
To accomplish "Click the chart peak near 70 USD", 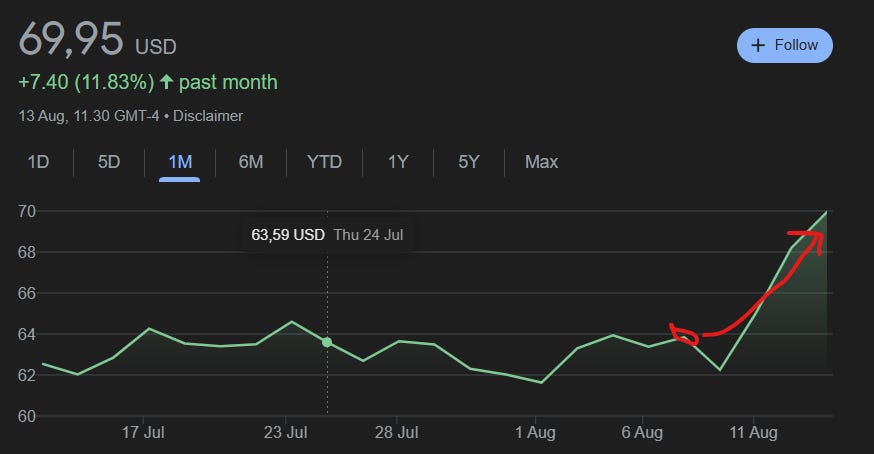I will tap(827, 212).
